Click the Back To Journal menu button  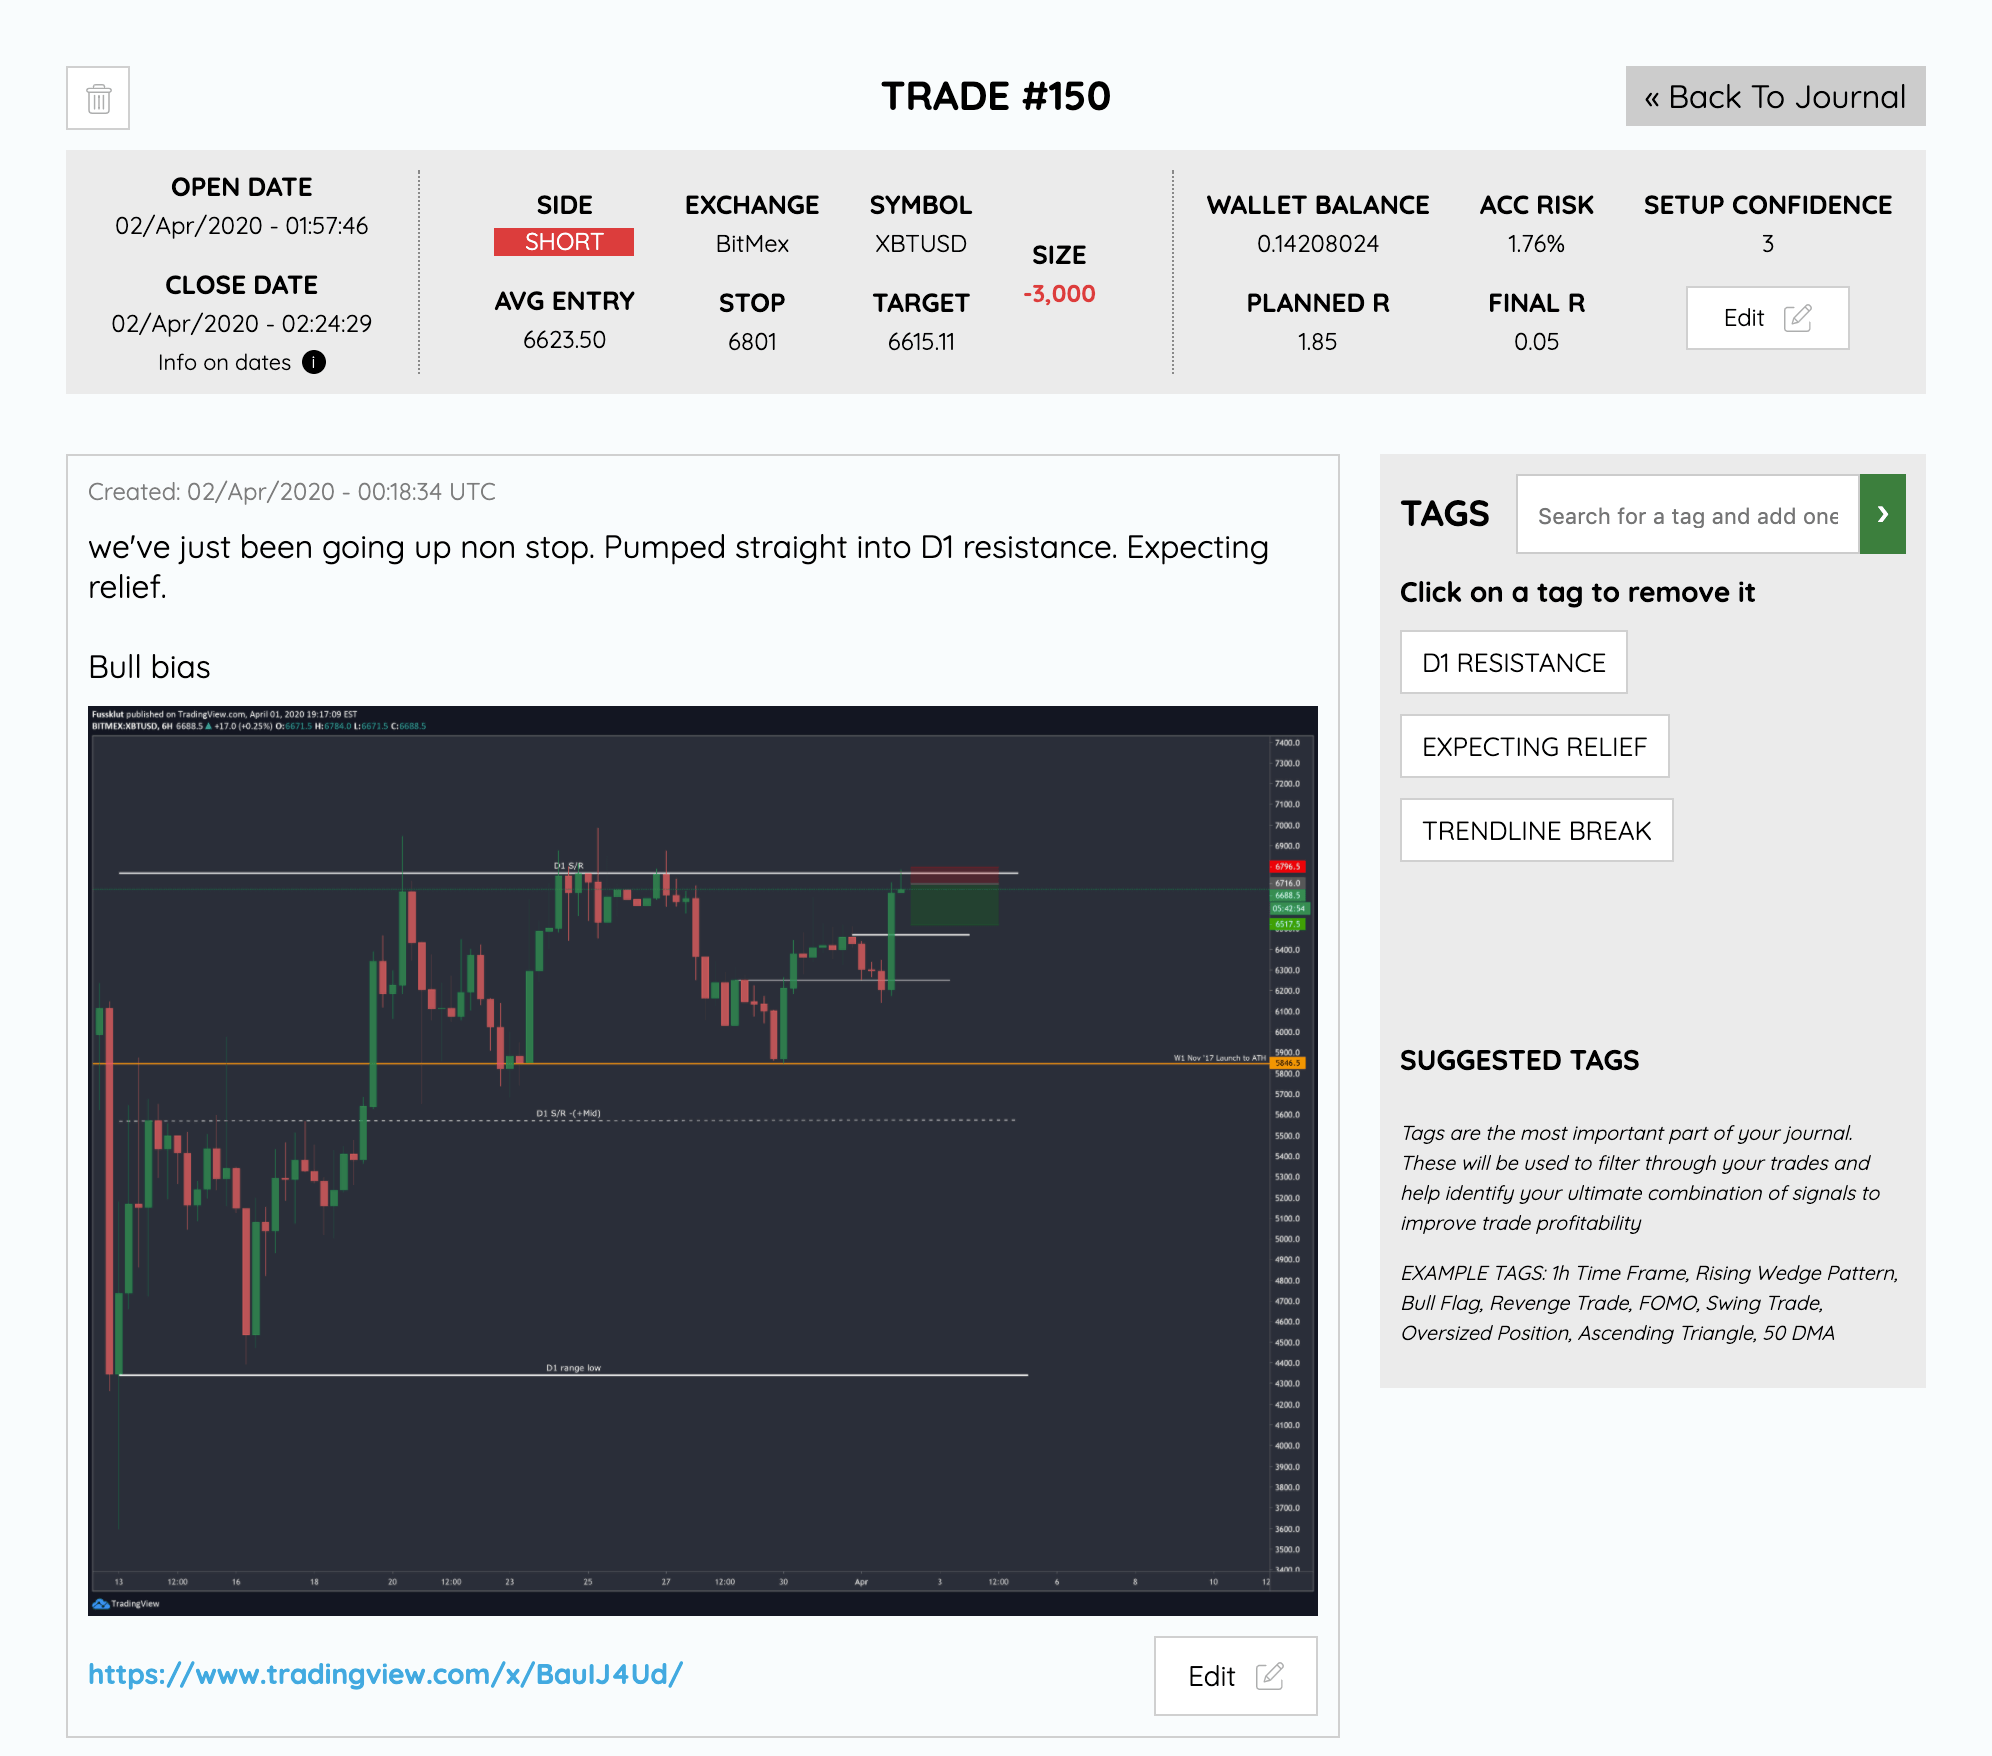1773,95
